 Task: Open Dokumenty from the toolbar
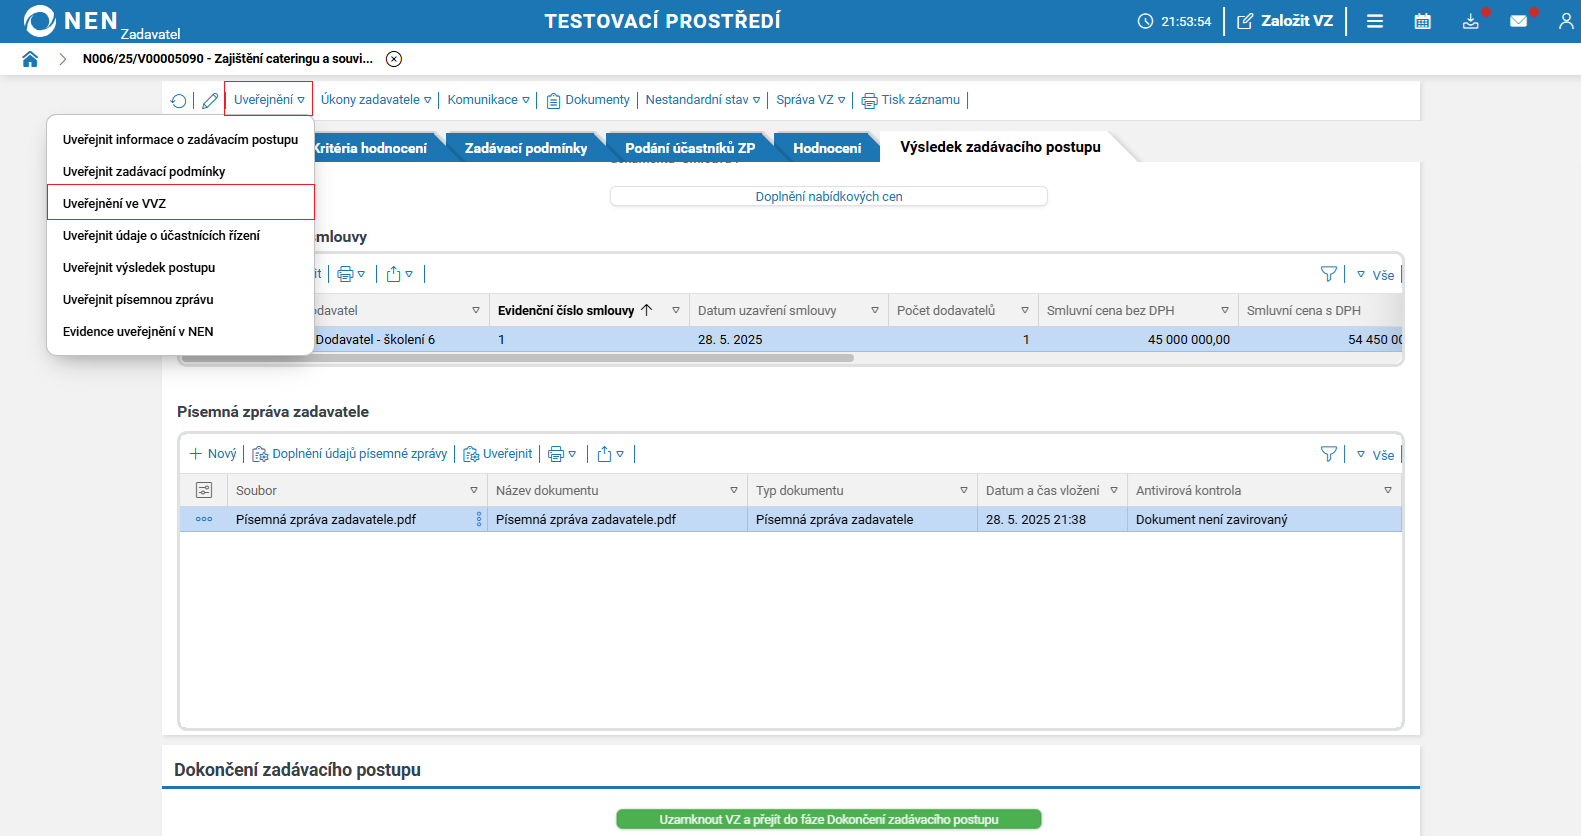click(x=588, y=100)
